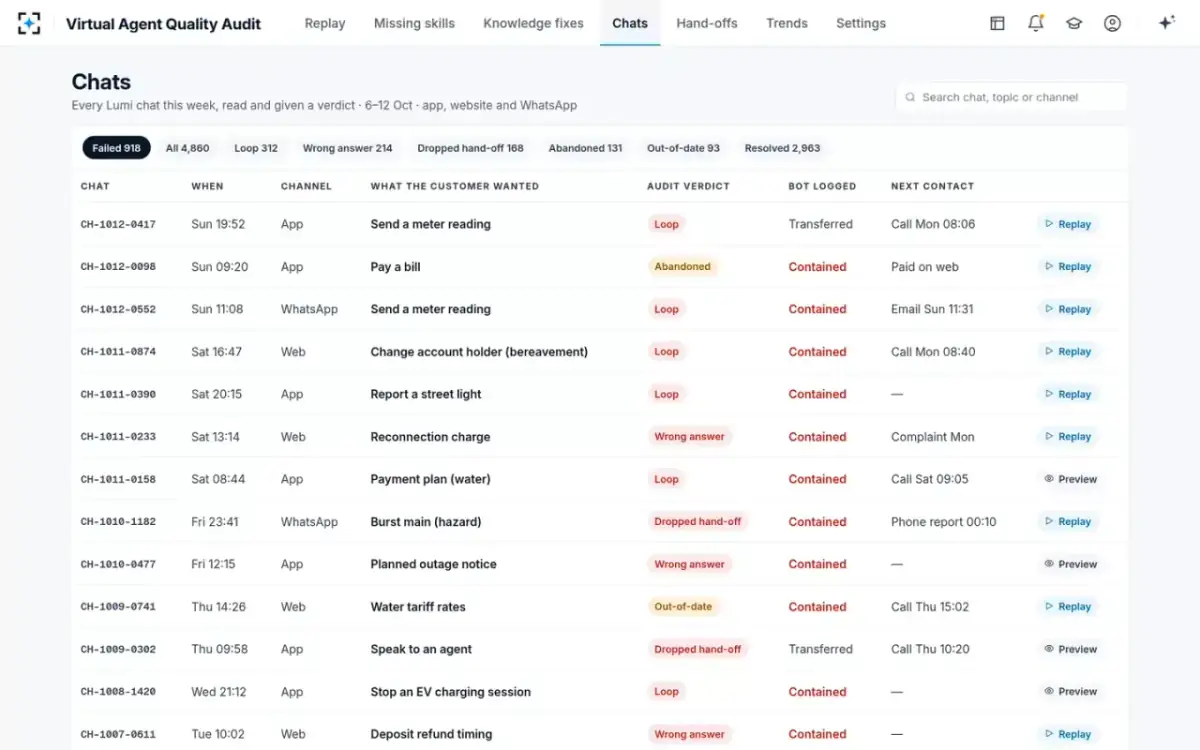Select the Chats tab
Image resolution: width=1200 pixels, height=750 pixels.
click(x=630, y=23)
